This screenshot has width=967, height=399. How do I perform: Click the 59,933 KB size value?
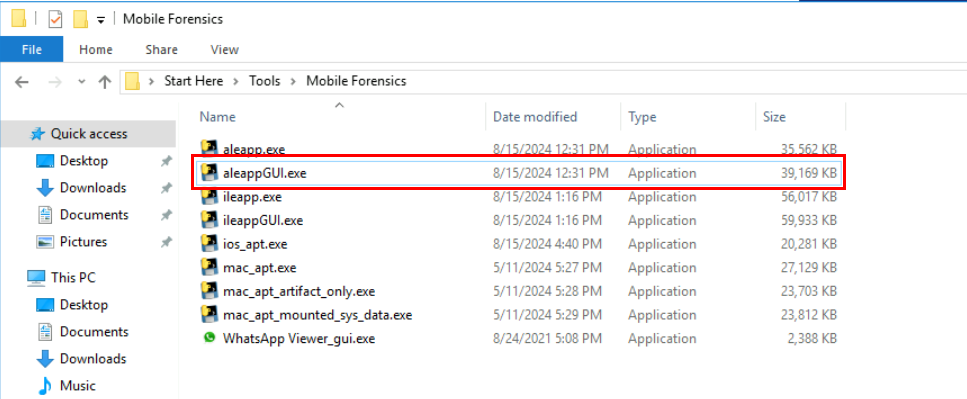[x=809, y=221]
